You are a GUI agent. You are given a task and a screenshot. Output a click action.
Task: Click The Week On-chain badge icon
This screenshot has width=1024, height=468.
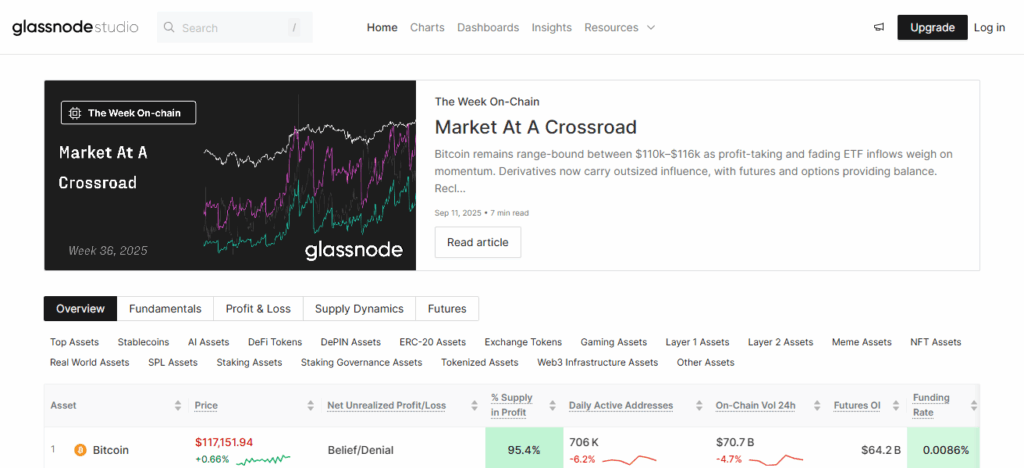point(74,113)
